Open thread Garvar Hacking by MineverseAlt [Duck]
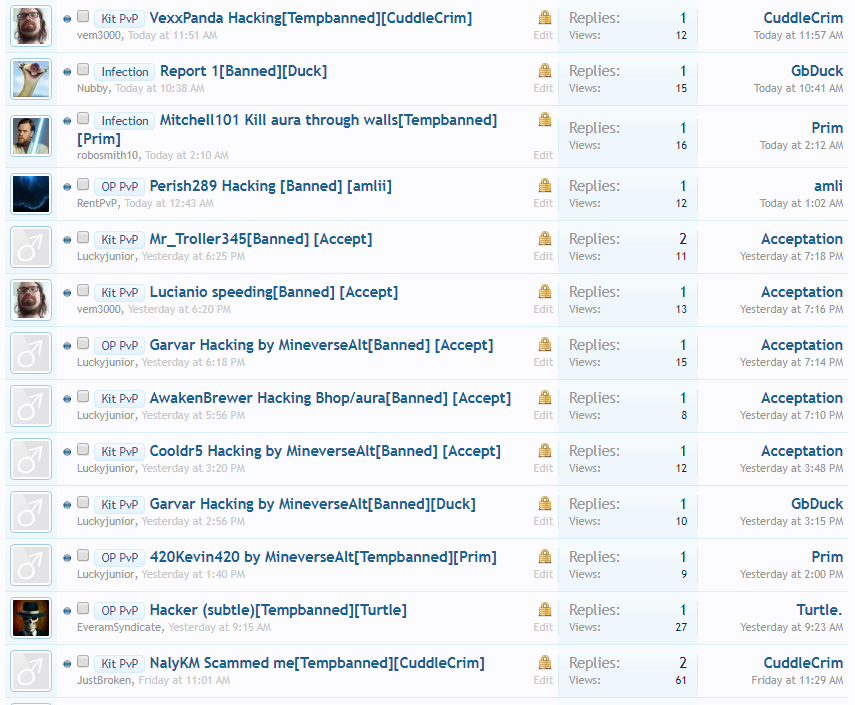This screenshot has height=705, width=855. [312, 504]
